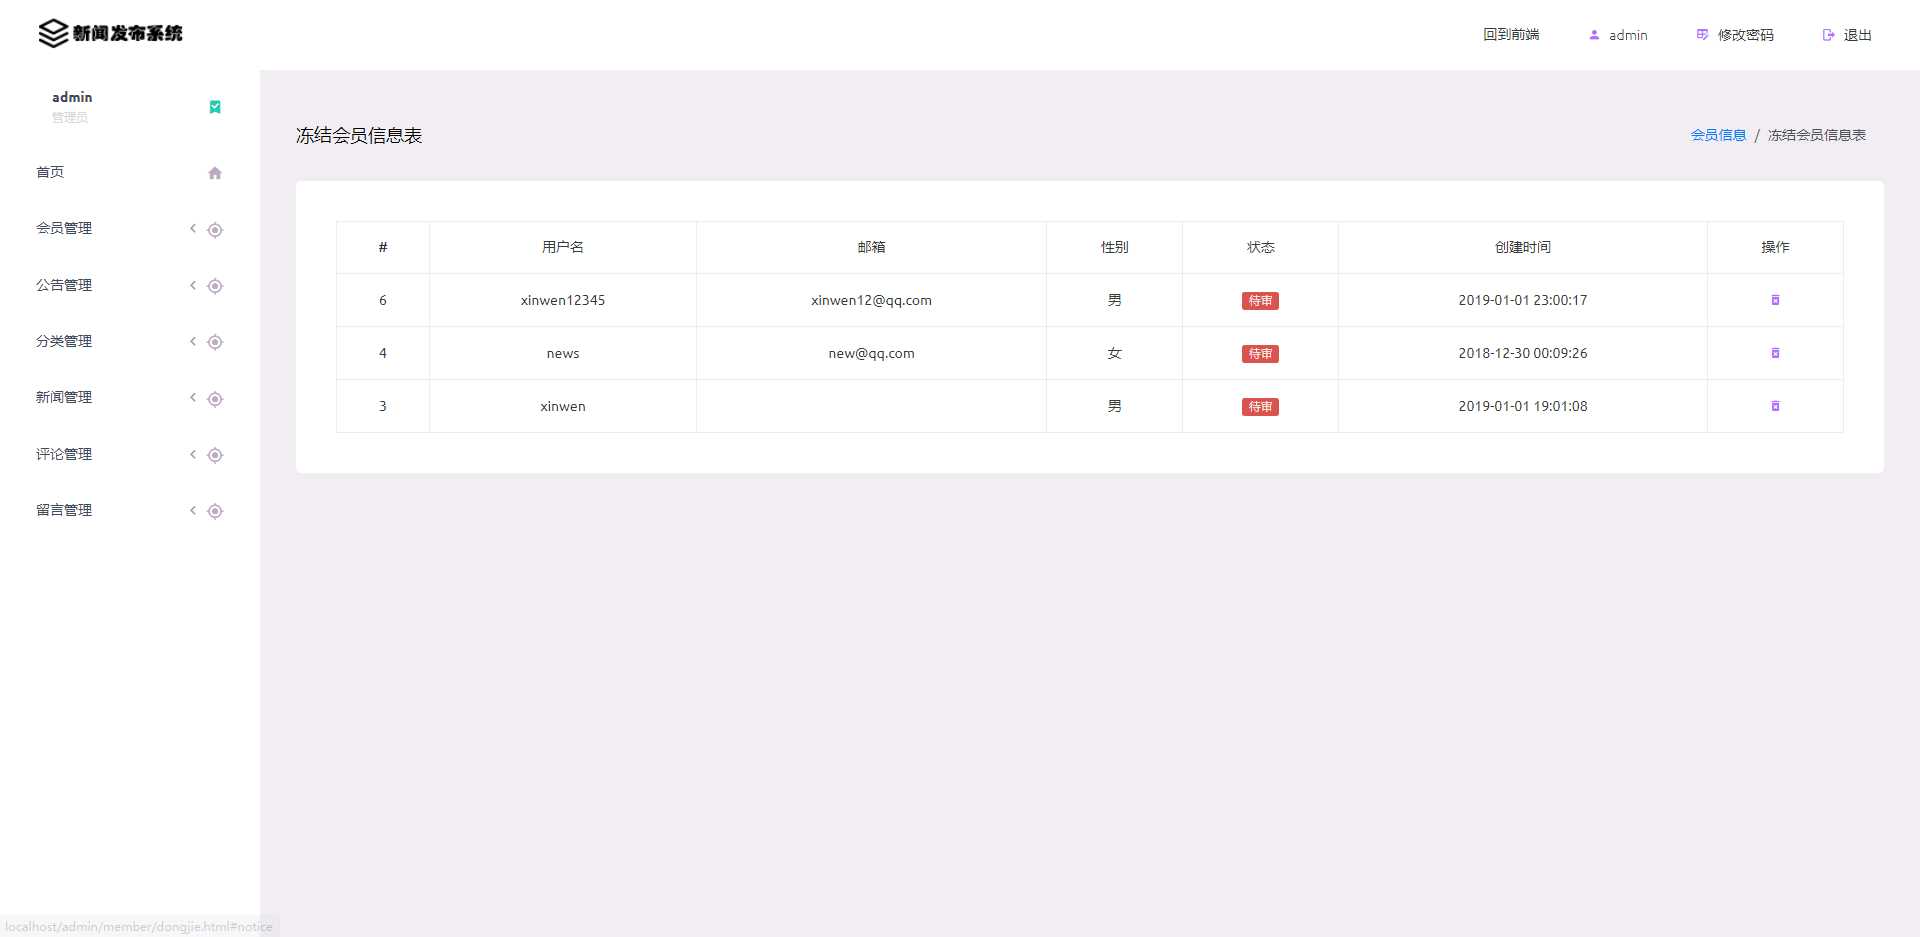Image resolution: width=1920 pixels, height=937 pixels.
Task: Click the news system logo at top left
Action: (110, 32)
